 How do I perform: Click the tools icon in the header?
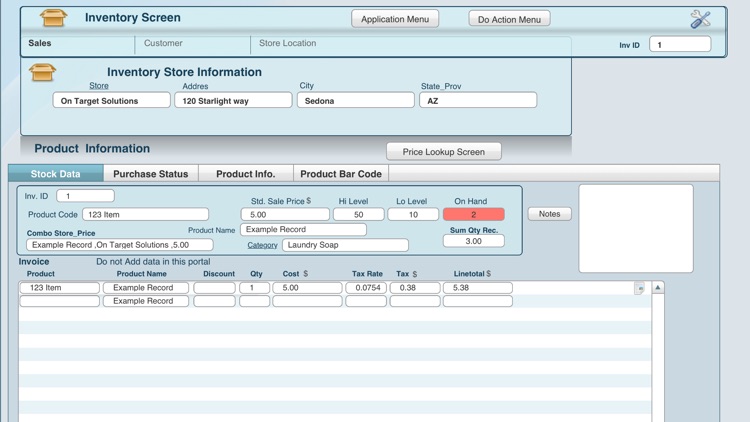click(700, 19)
